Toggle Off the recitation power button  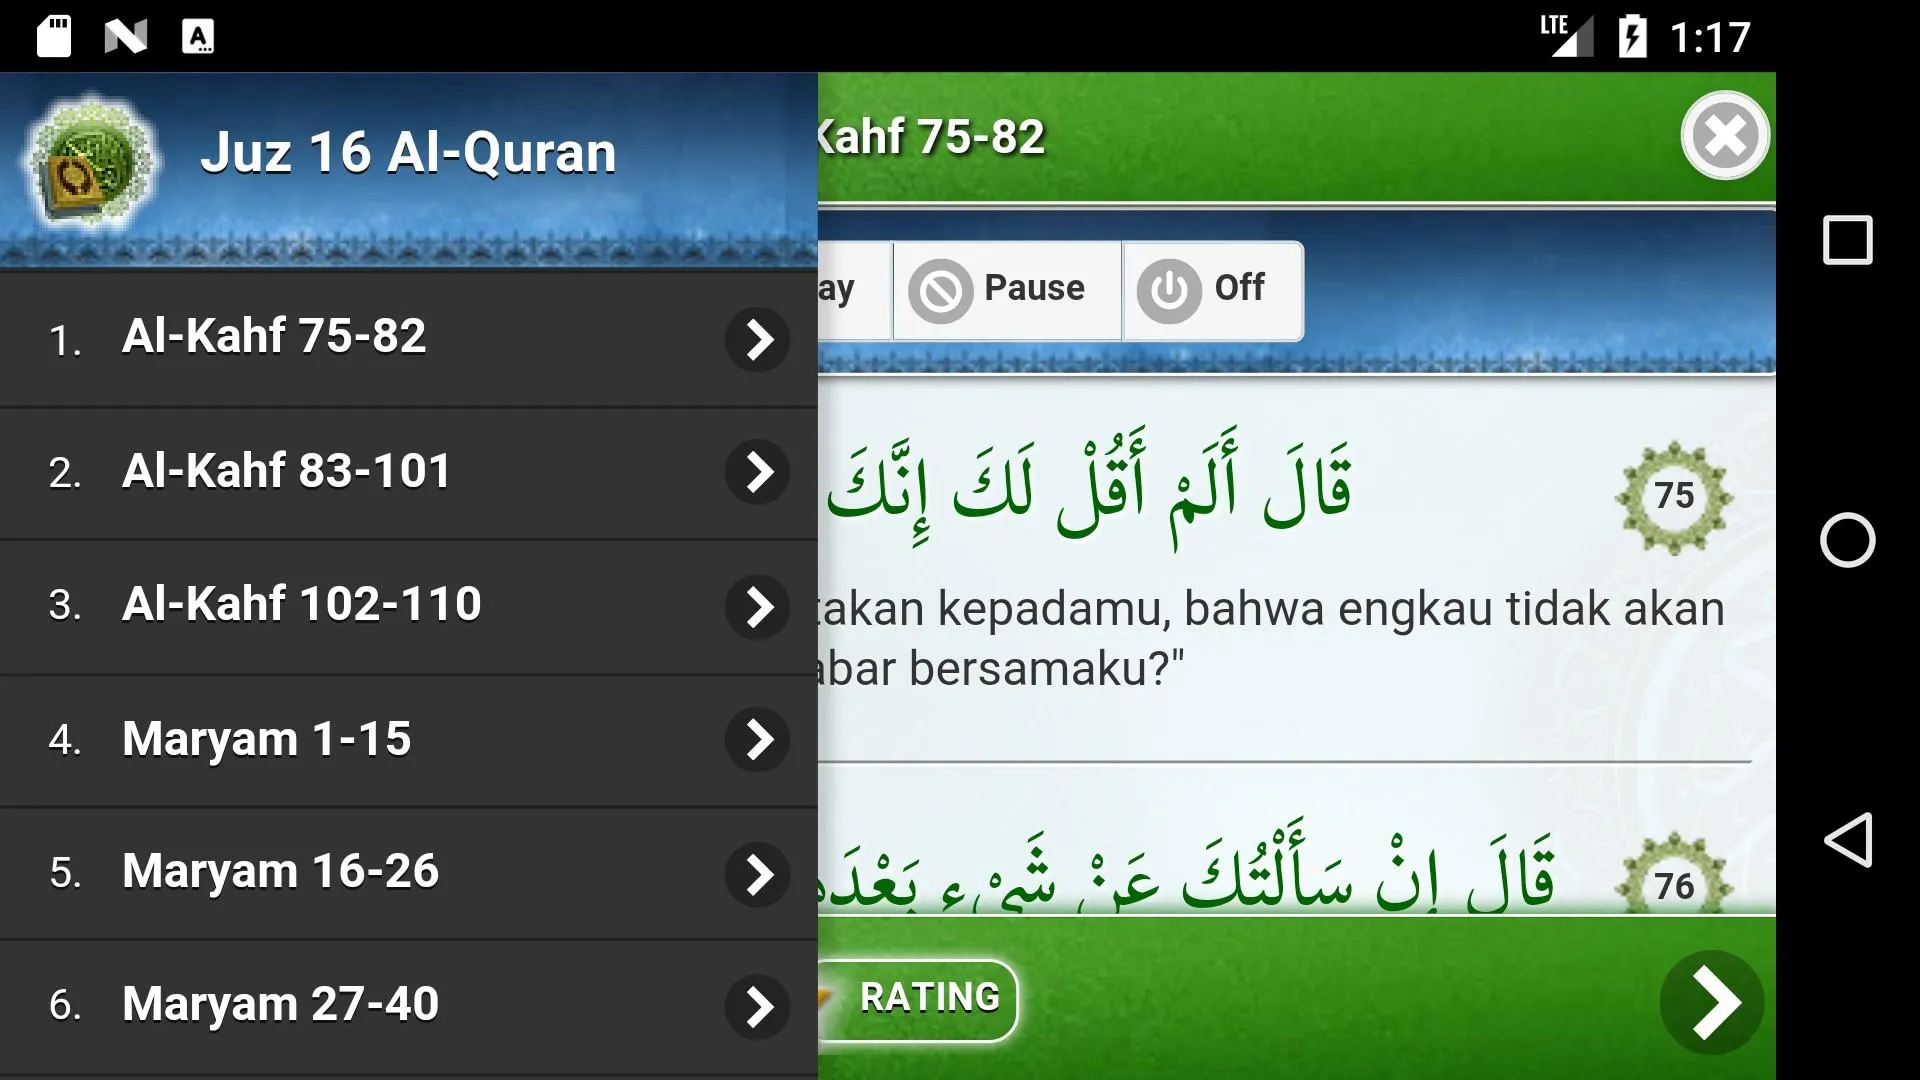(x=1208, y=289)
